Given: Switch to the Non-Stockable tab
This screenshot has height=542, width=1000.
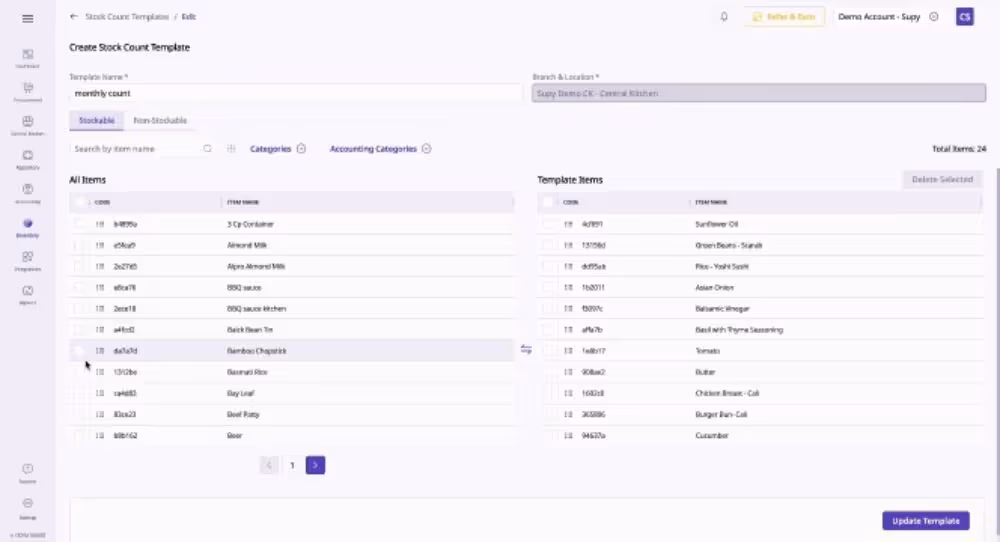Looking at the screenshot, I should [160, 120].
